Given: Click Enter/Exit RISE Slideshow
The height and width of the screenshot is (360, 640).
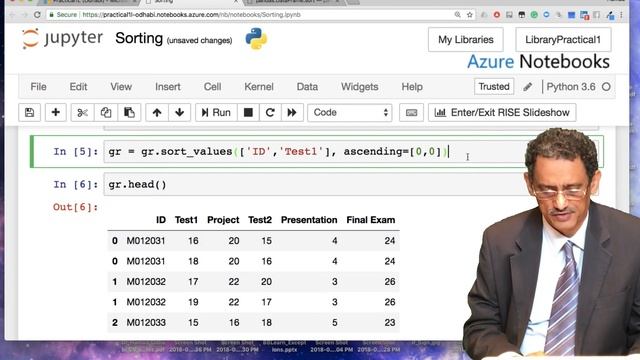Looking at the screenshot, I should tap(502, 112).
